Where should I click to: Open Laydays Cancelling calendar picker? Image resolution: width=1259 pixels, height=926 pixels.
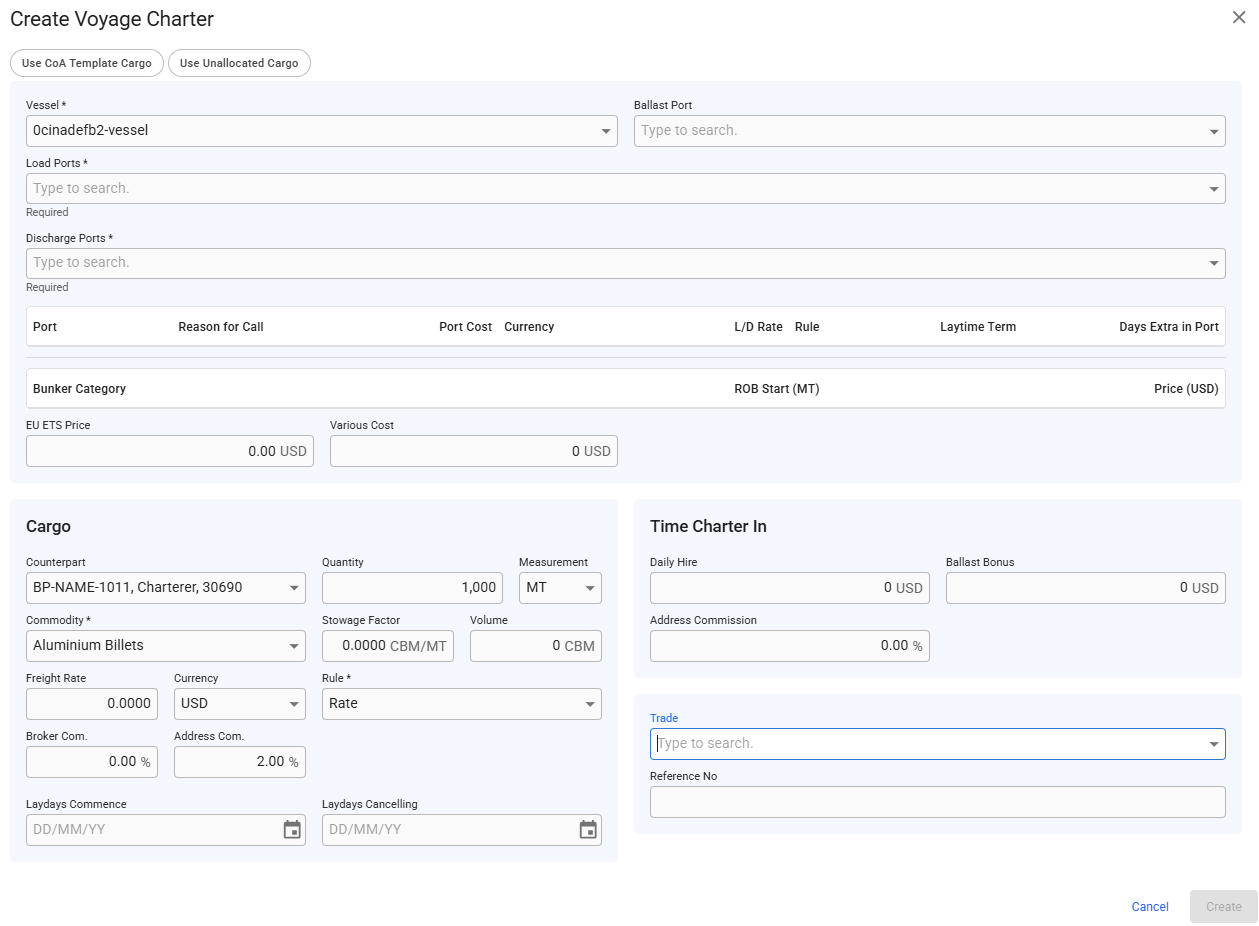coord(588,830)
